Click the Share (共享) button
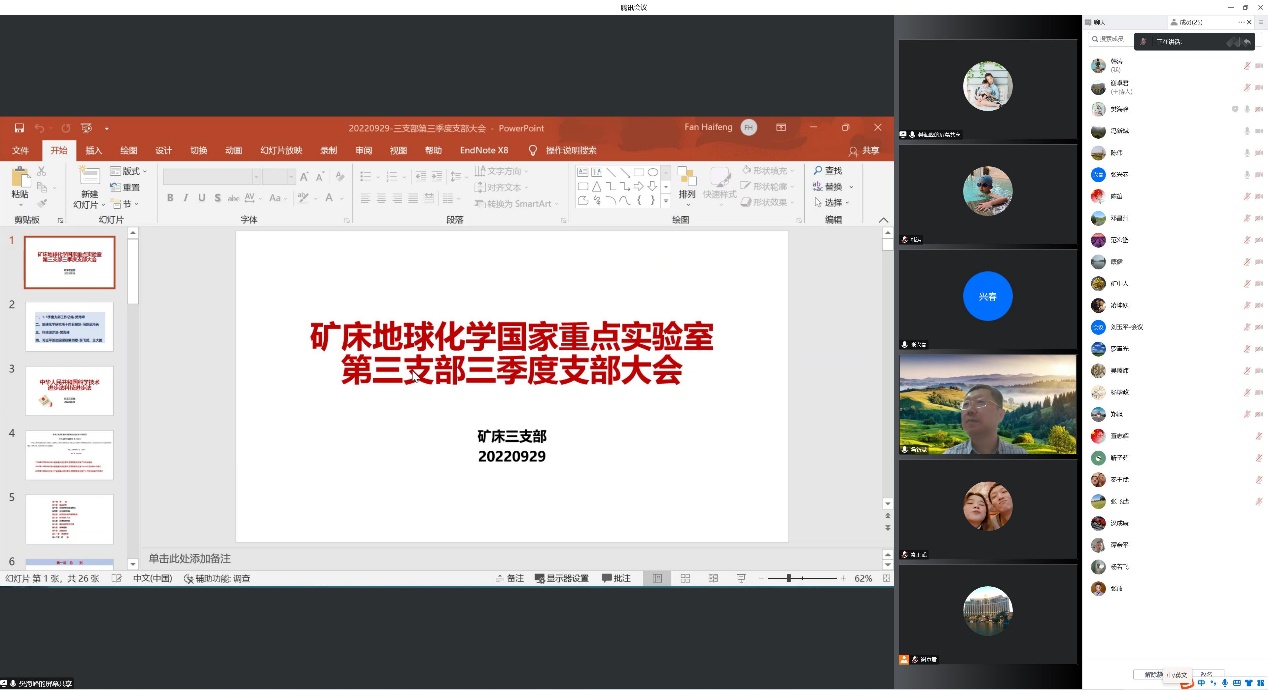Viewport: 1268px width, 690px height. [865, 151]
